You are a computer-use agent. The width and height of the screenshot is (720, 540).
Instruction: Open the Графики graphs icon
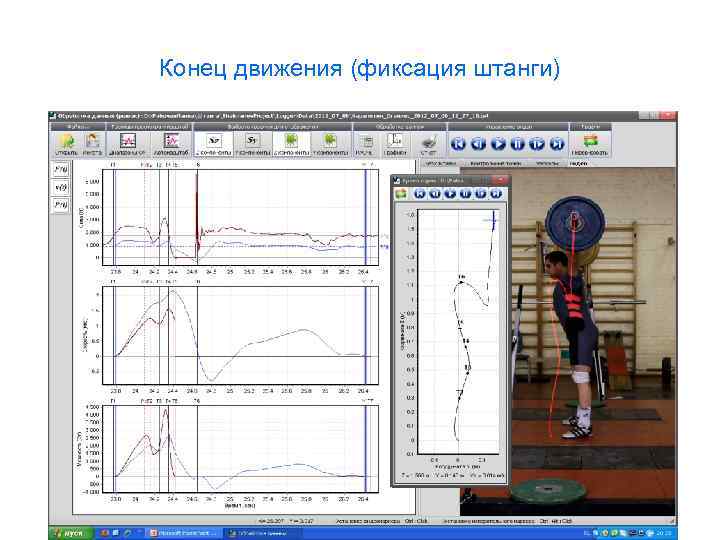[x=395, y=145]
